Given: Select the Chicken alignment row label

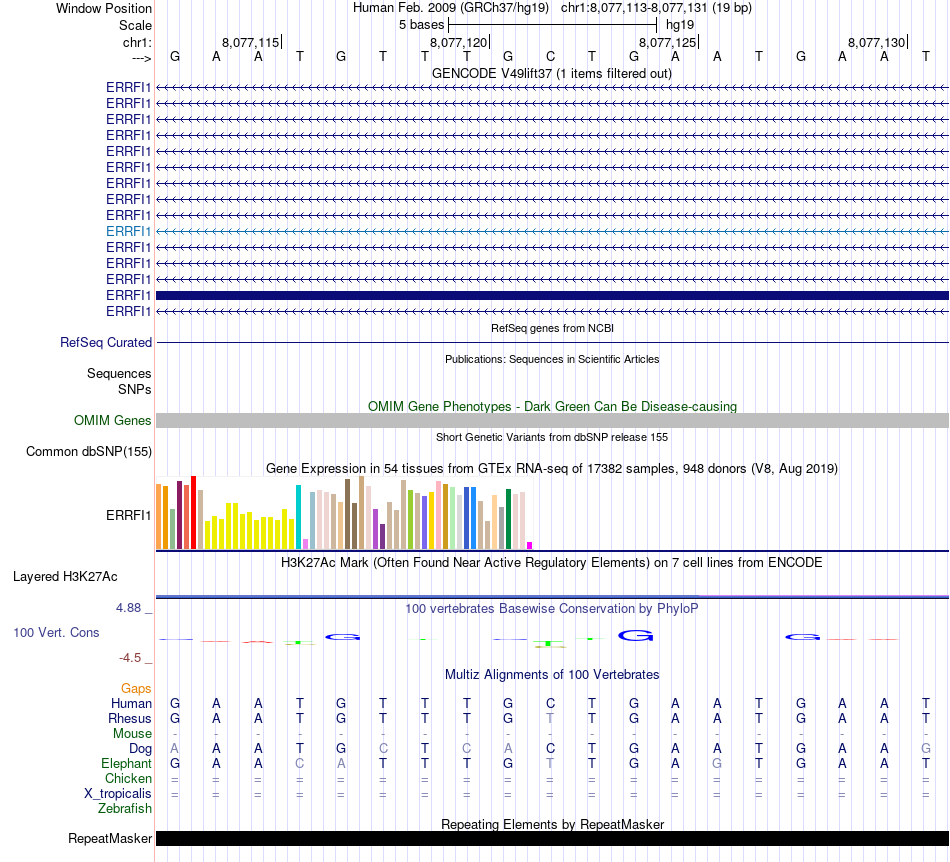Looking at the screenshot, I should click(x=128, y=778).
